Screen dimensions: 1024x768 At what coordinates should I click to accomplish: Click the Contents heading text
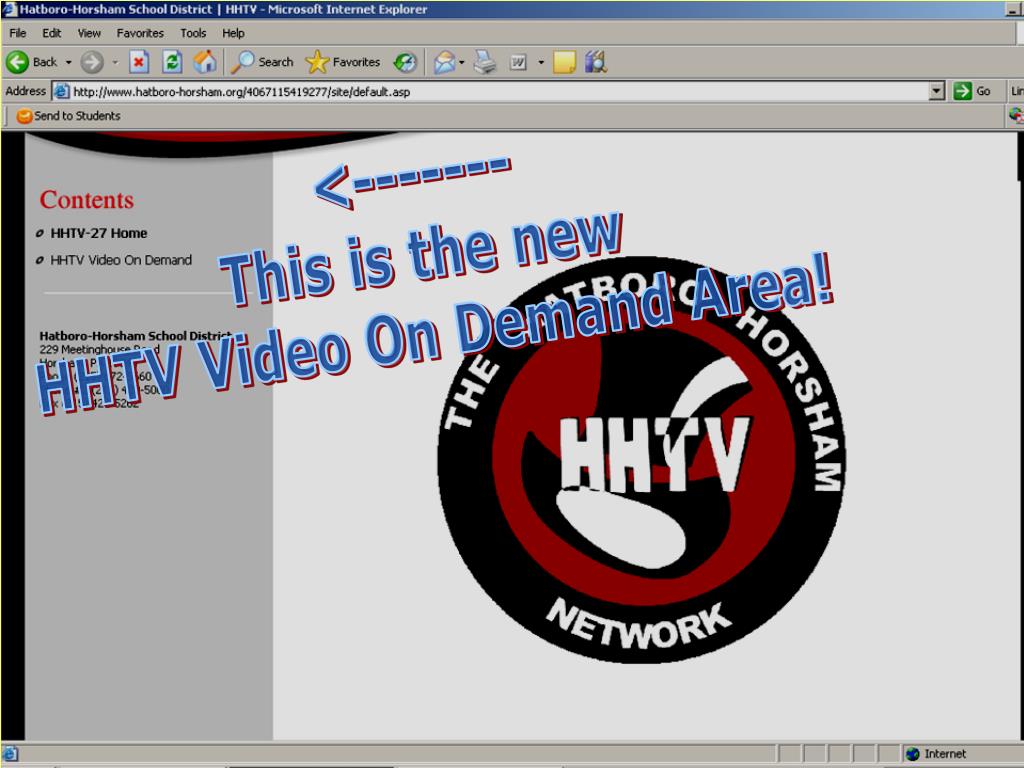pyautogui.click(x=86, y=200)
